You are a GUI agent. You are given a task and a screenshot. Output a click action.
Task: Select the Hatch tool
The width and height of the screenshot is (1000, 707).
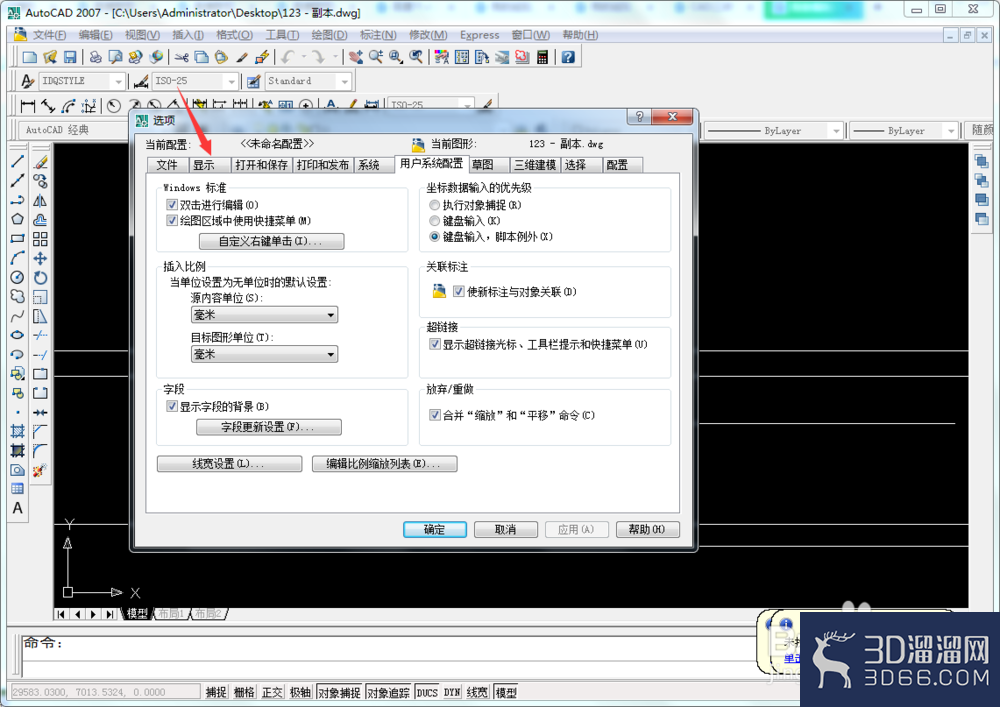18,431
